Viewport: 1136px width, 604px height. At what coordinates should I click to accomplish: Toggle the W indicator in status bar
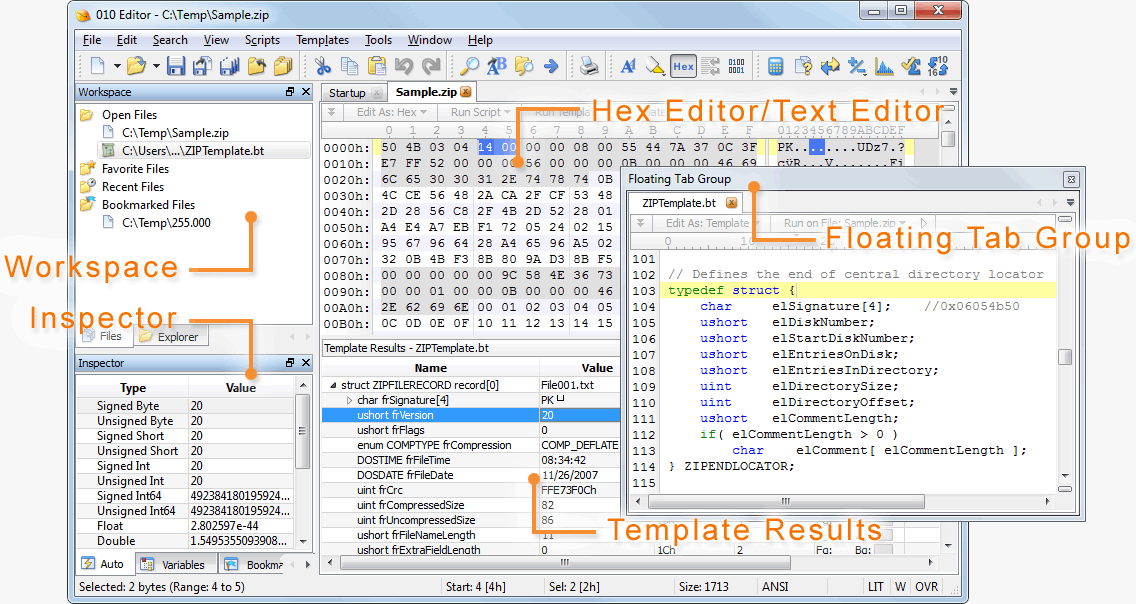tap(900, 587)
